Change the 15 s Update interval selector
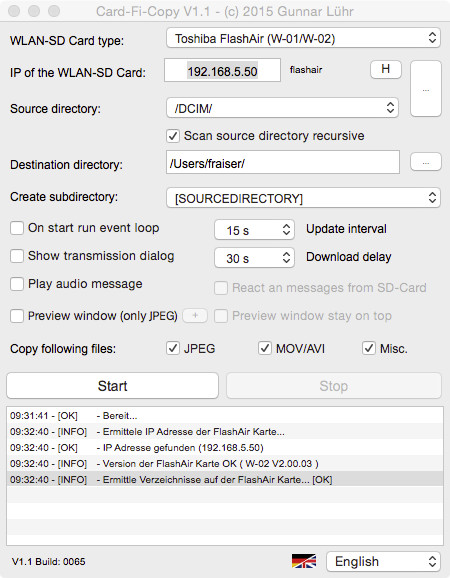This screenshot has width=450, height=578. 254,230
